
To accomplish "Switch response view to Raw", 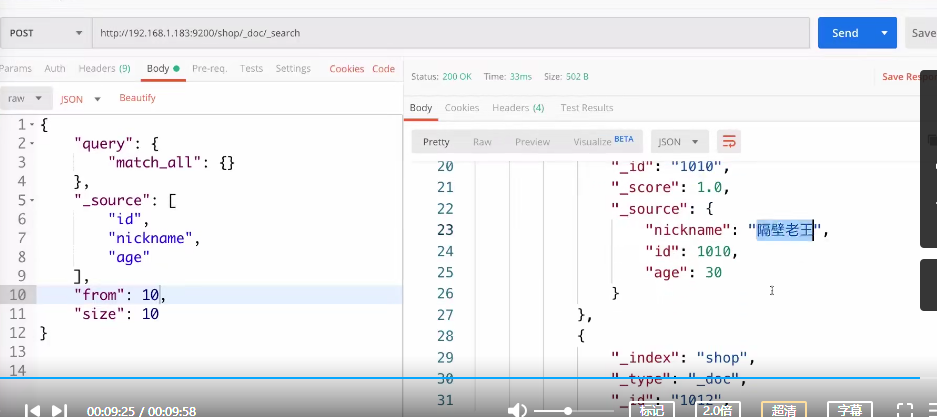I will point(482,142).
